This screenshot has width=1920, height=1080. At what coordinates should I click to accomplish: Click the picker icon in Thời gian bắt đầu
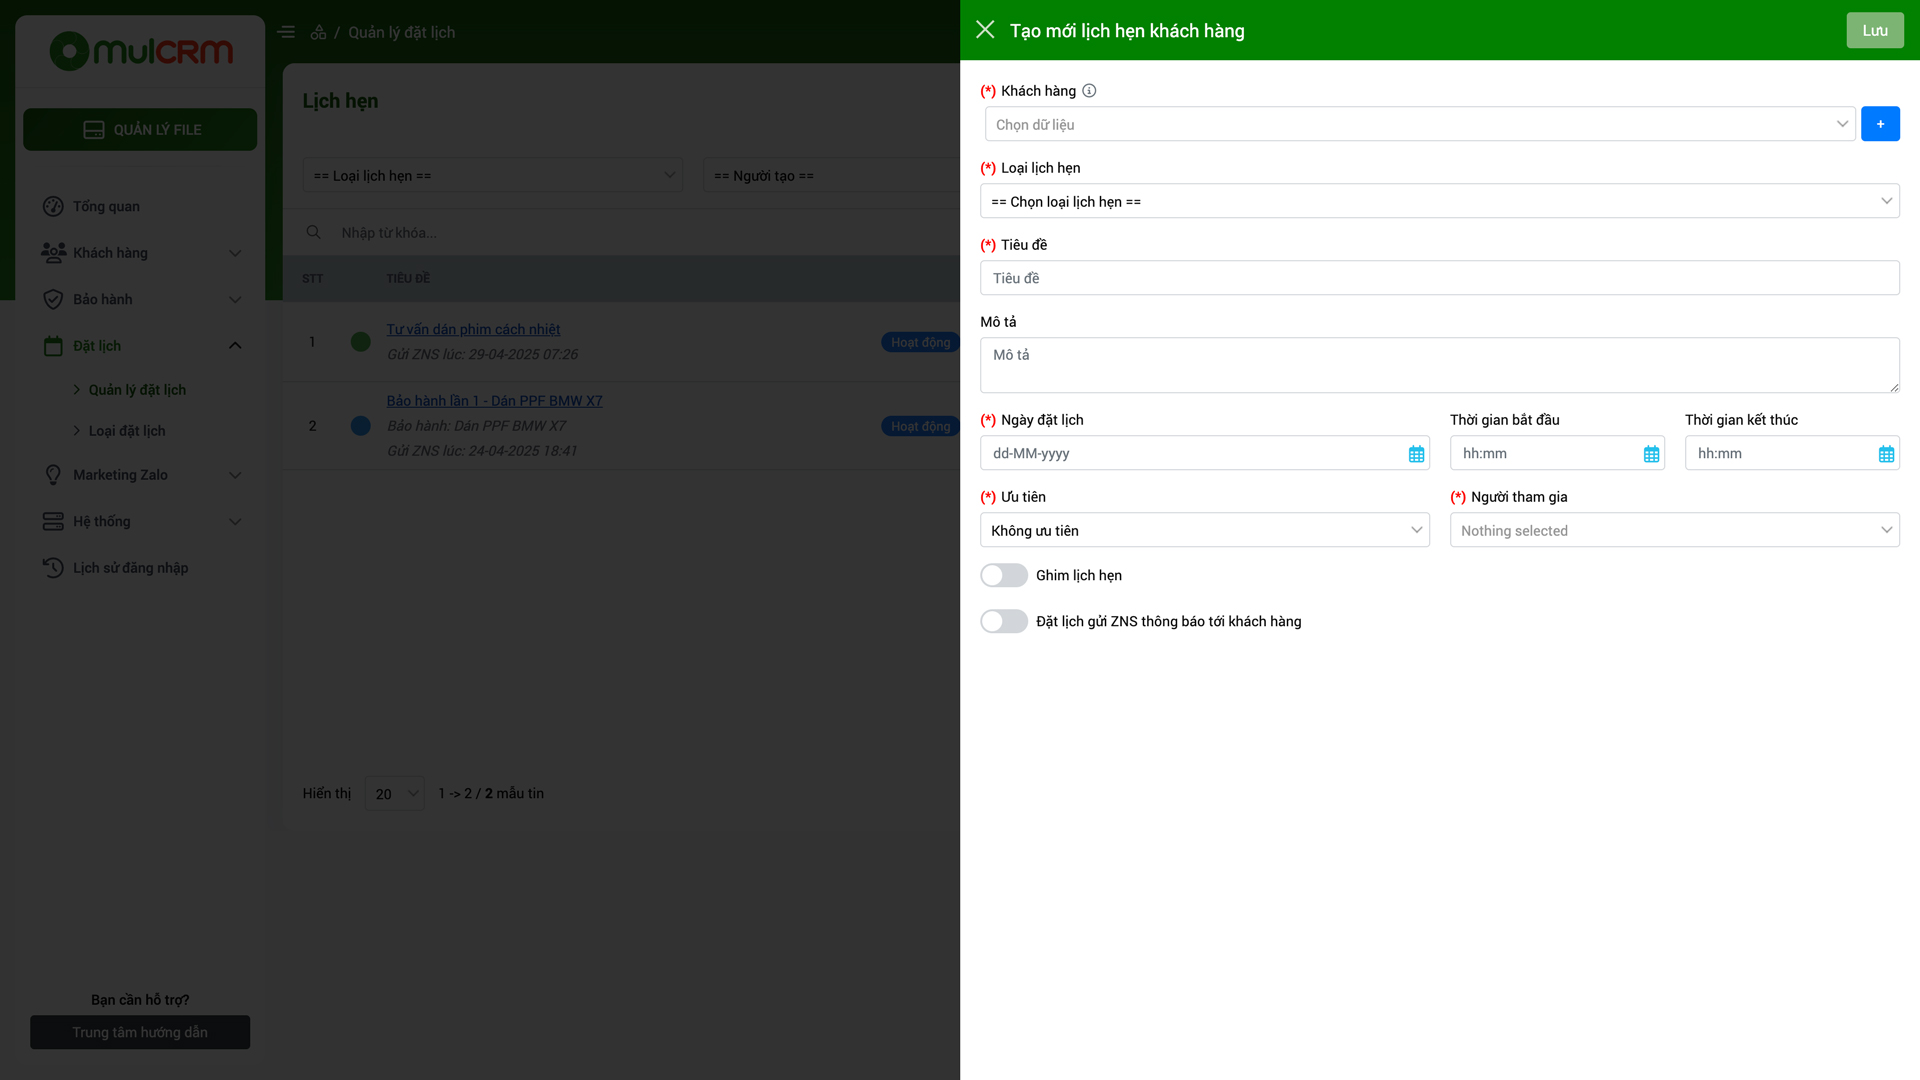1651,454
